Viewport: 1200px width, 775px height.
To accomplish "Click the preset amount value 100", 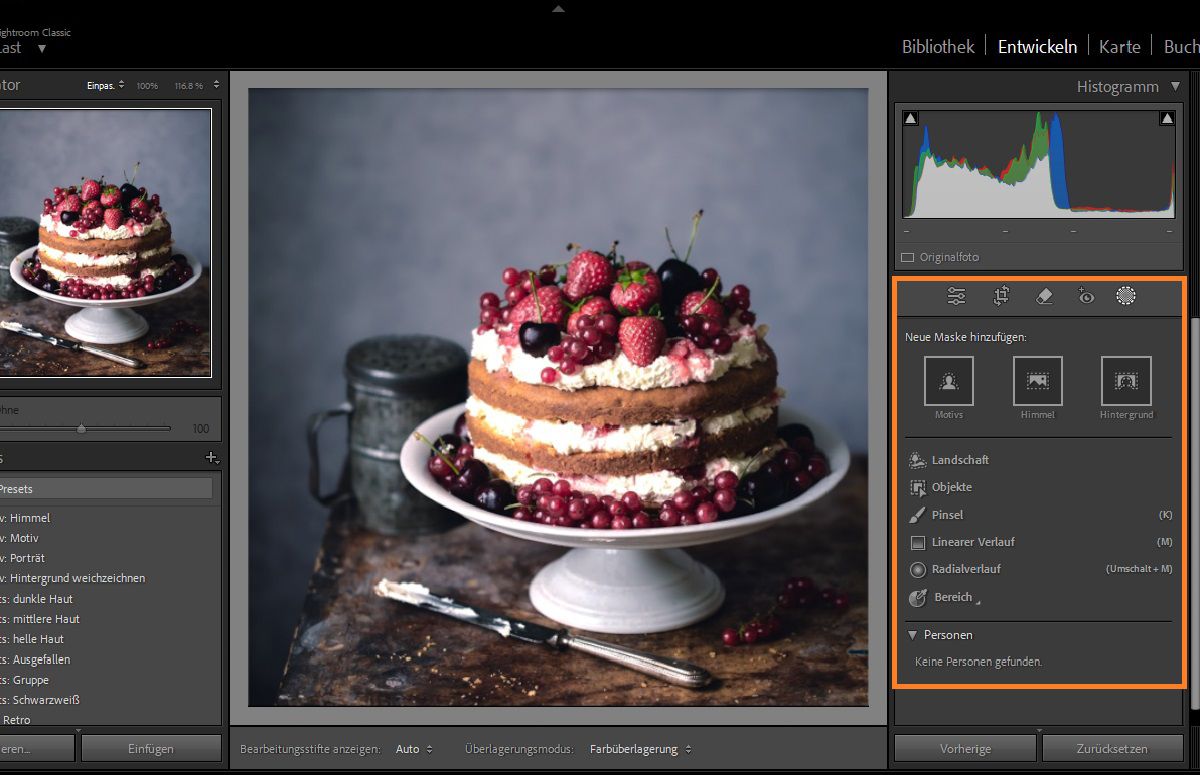I will 201,429.
